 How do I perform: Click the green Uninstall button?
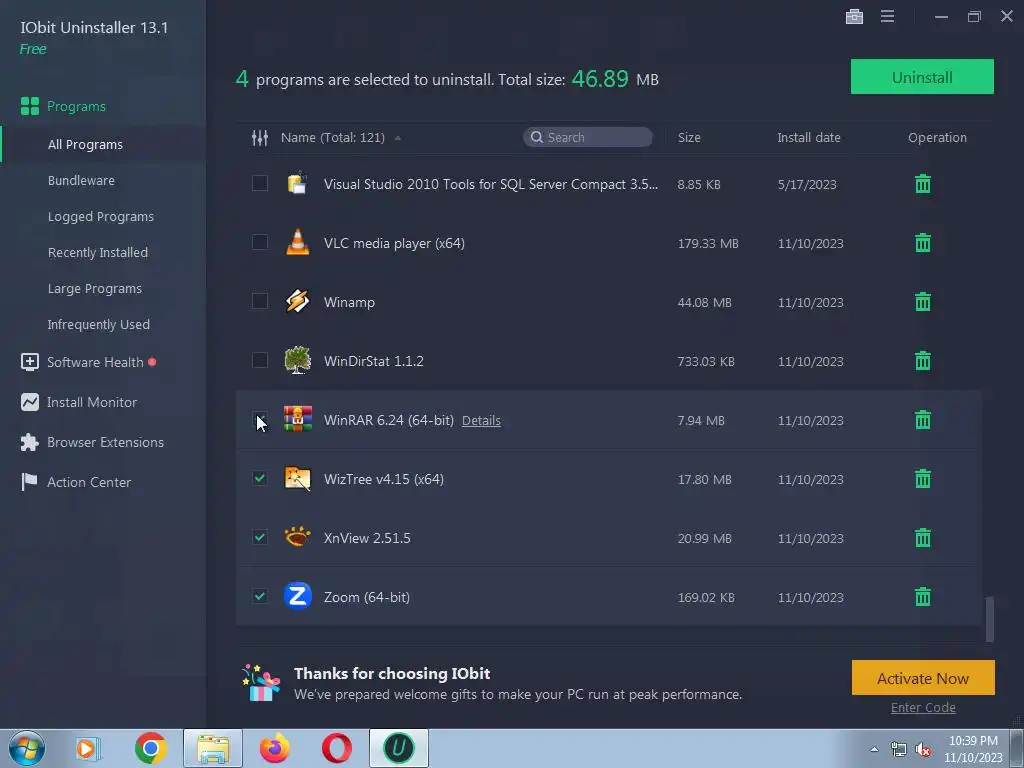pyautogui.click(x=922, y=76)
